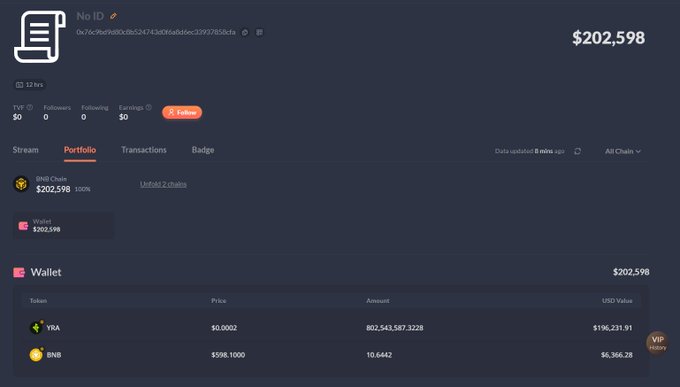
Task: Open the Earnings help question icon
Action: pyautogui.click(x=149, y=107)
